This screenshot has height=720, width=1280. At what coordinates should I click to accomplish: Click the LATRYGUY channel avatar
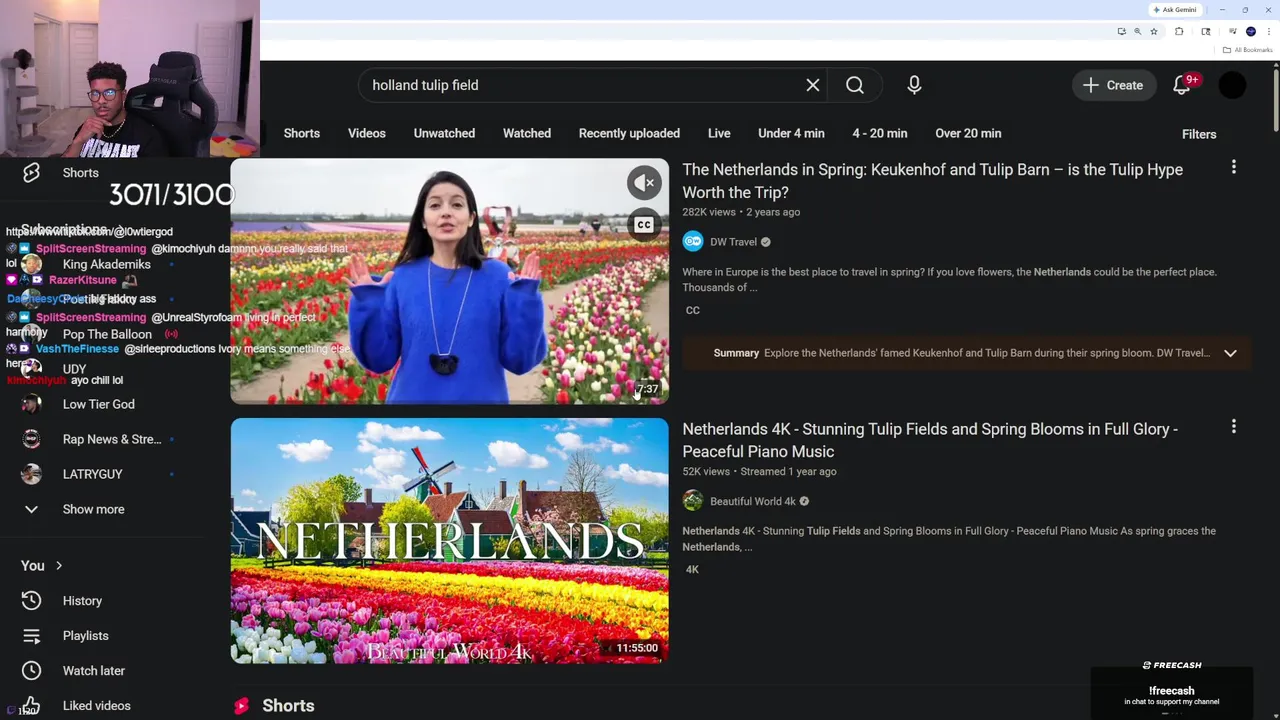tap(31, 474)
